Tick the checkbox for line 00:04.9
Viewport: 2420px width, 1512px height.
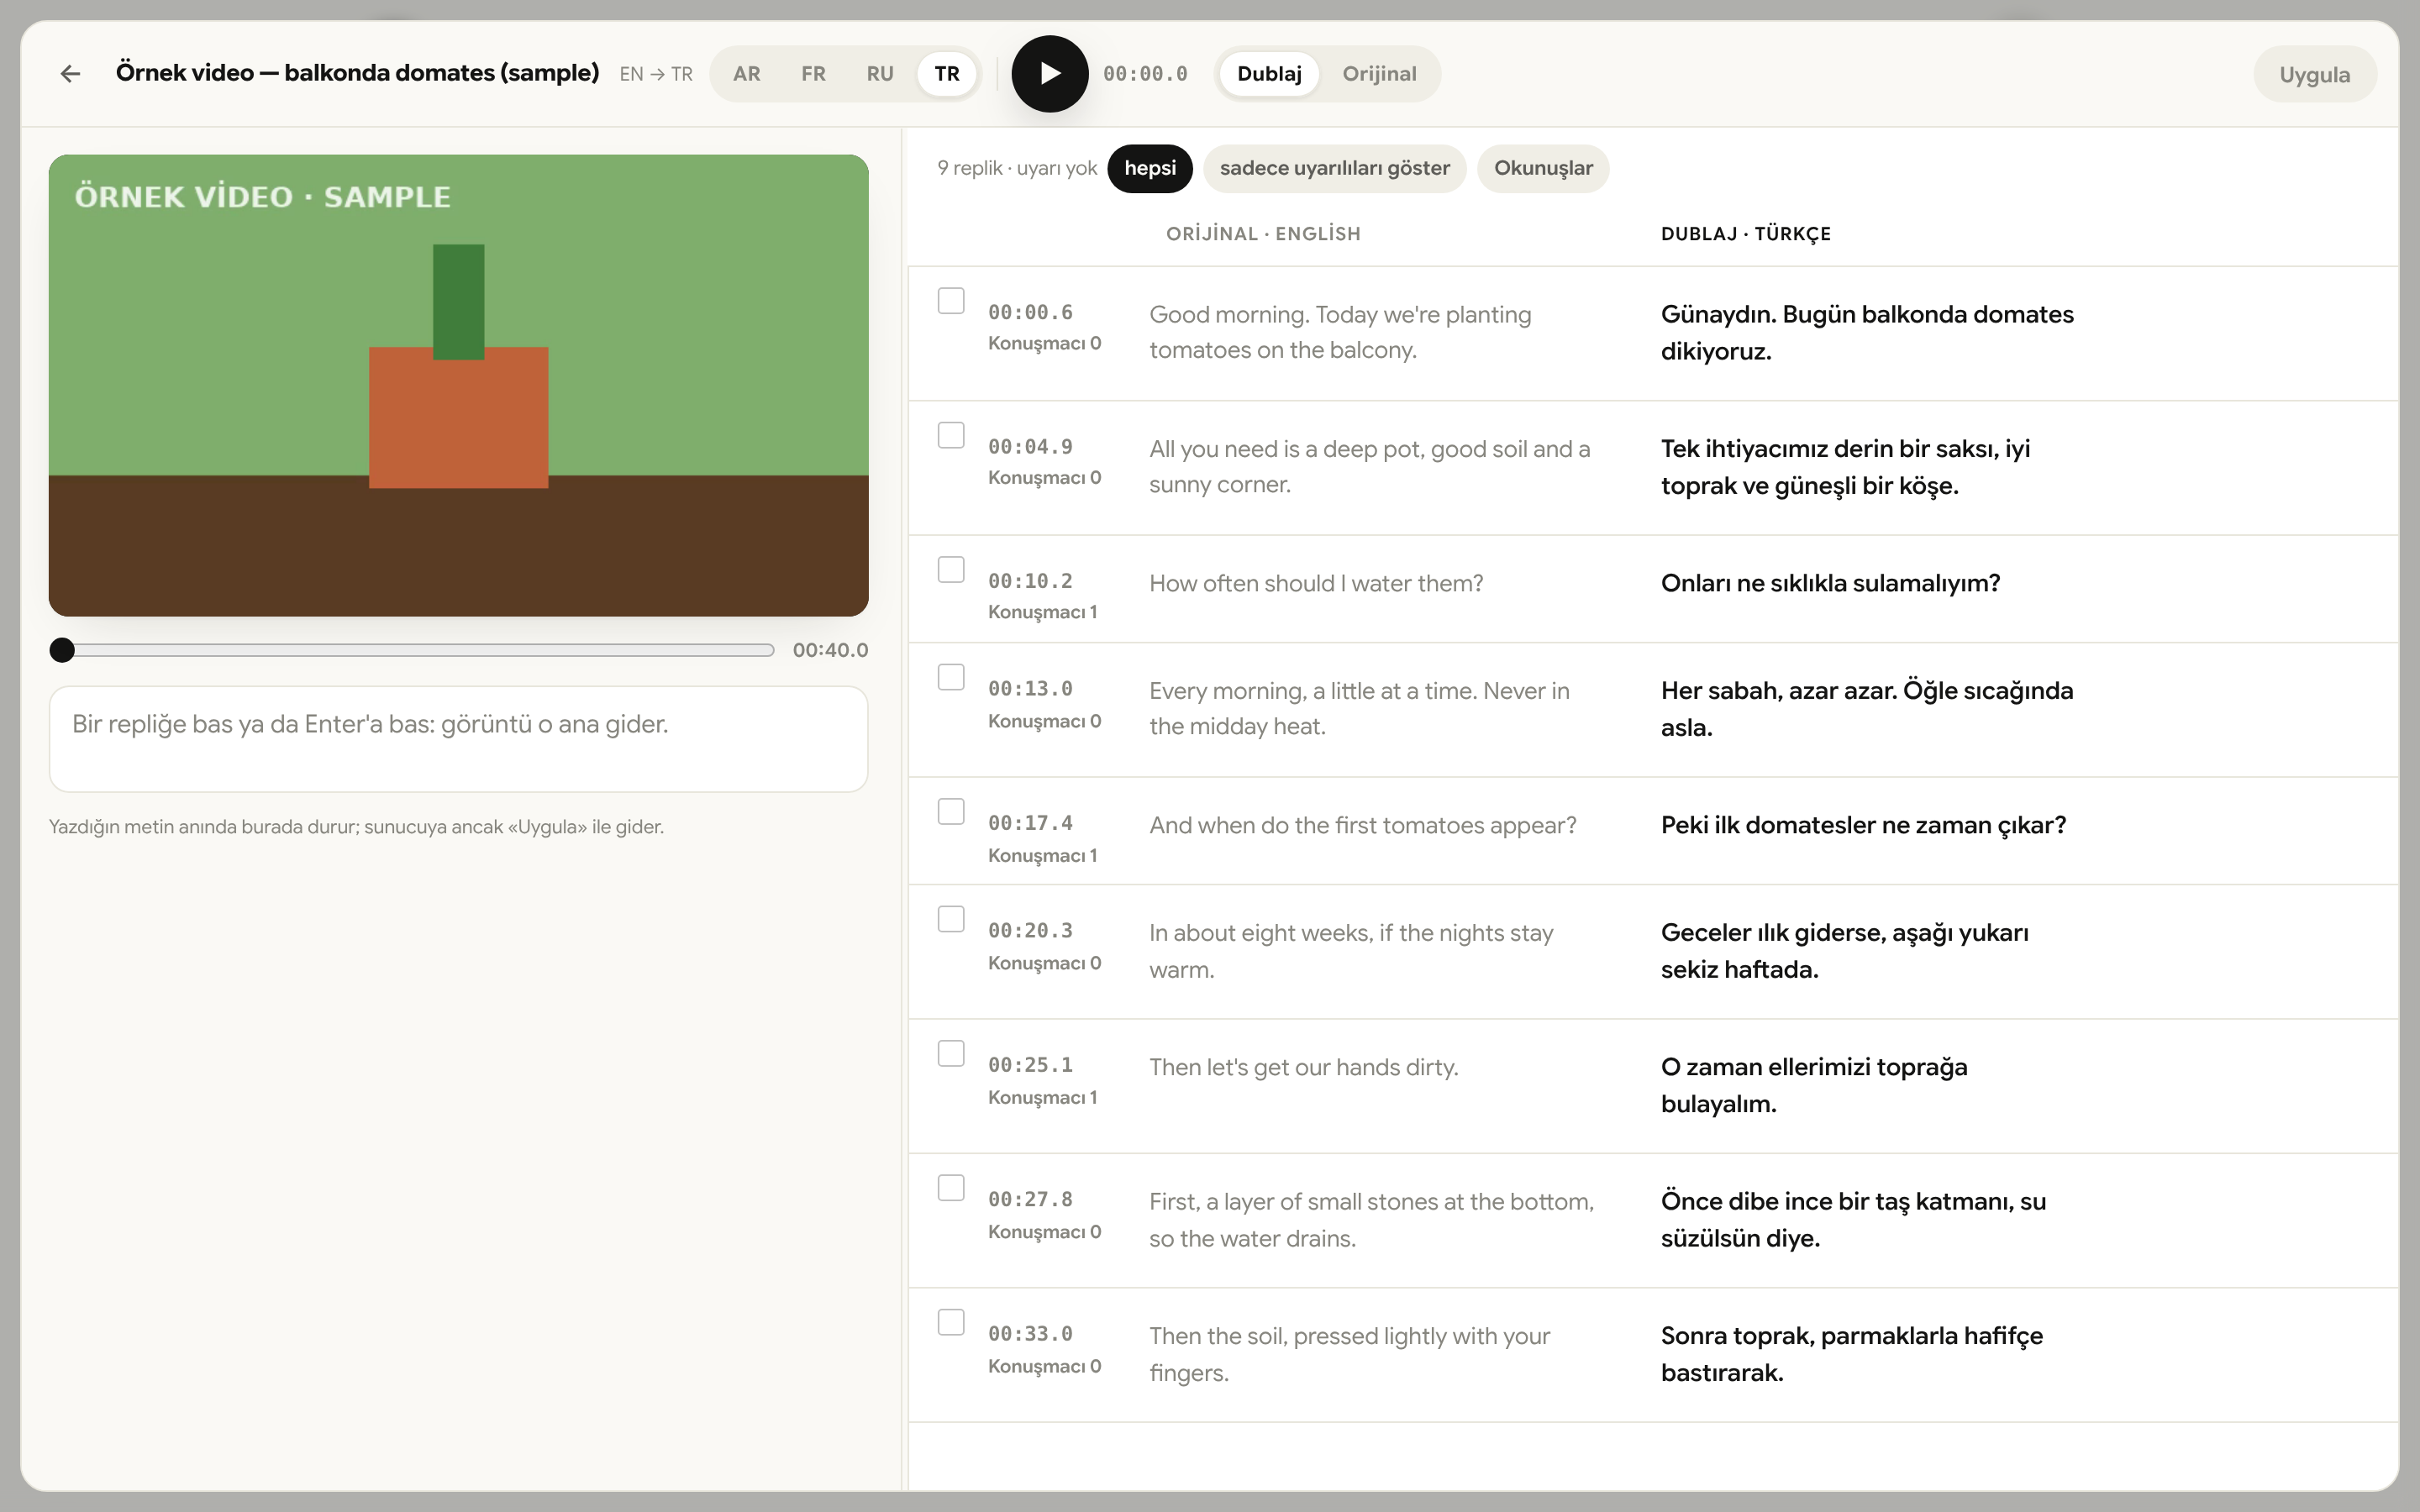(951, 435)
